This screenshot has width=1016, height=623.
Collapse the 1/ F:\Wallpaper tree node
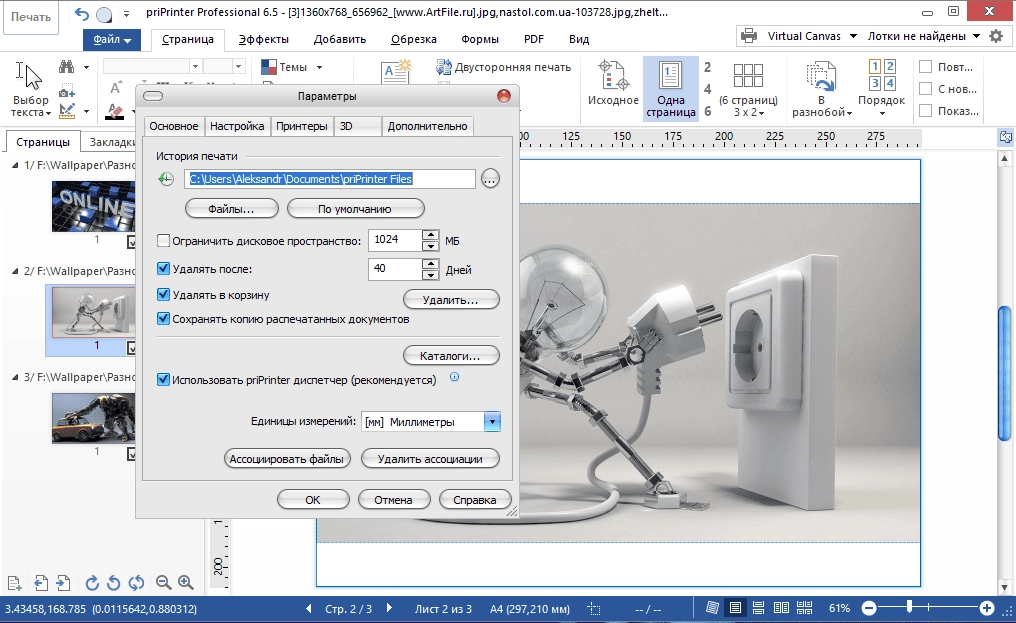click(15, 165)
